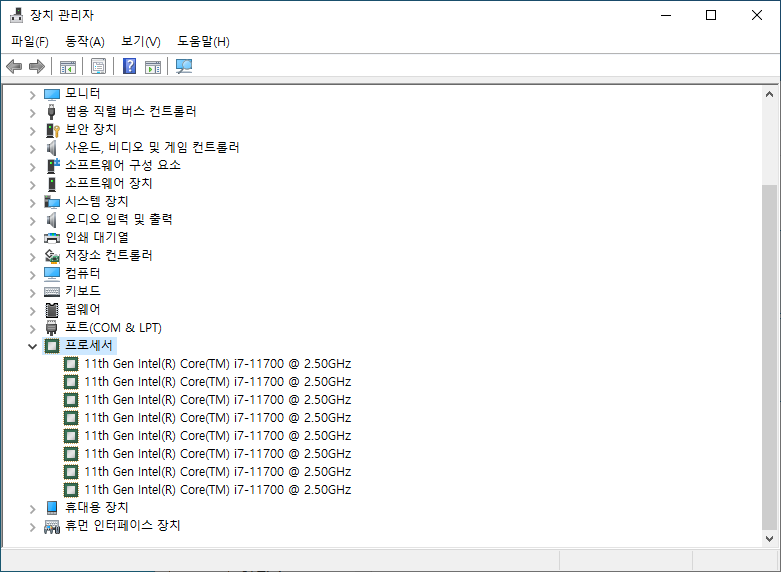
Task: Expand the 펌웨어 node
Action: click(x=32, y=310)
